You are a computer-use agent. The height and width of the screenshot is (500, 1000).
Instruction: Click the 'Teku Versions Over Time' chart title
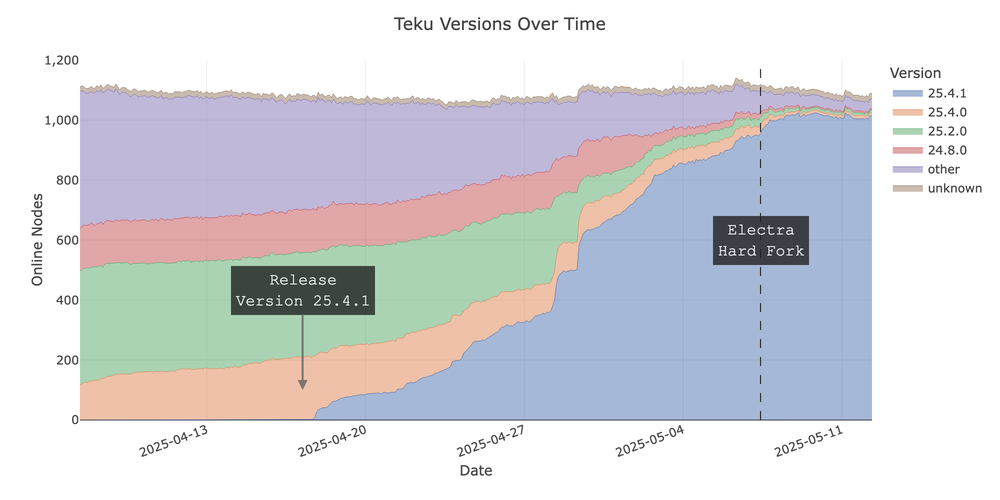pos(500,23)
